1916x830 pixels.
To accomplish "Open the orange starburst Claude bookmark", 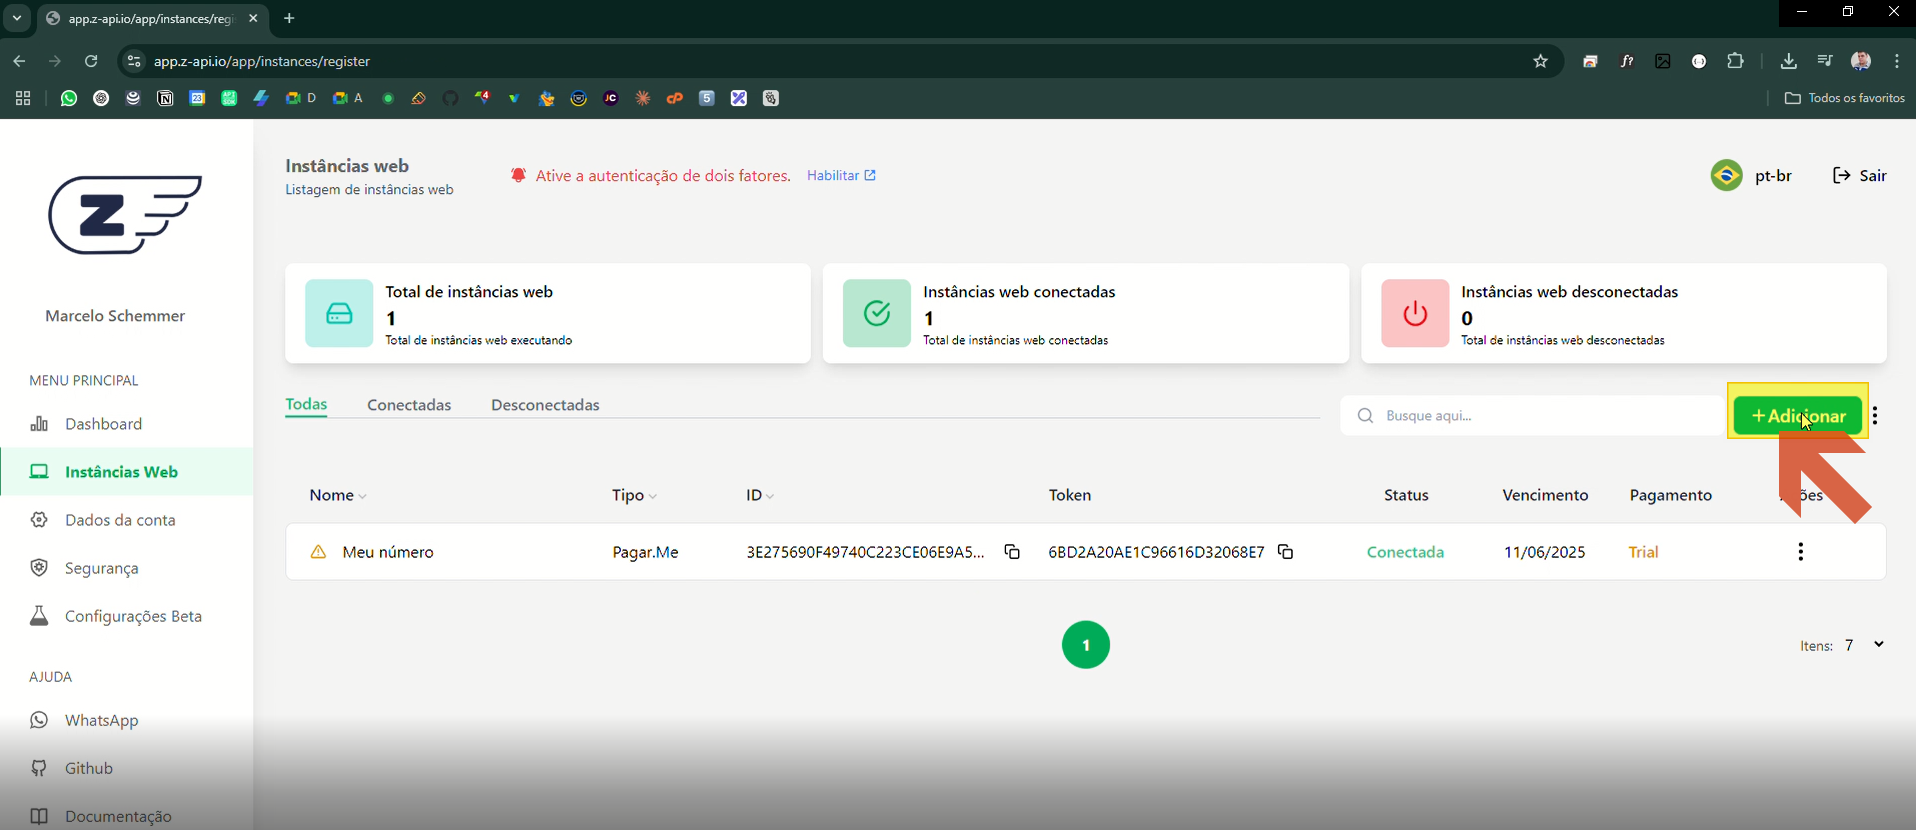I will (643, 98).
